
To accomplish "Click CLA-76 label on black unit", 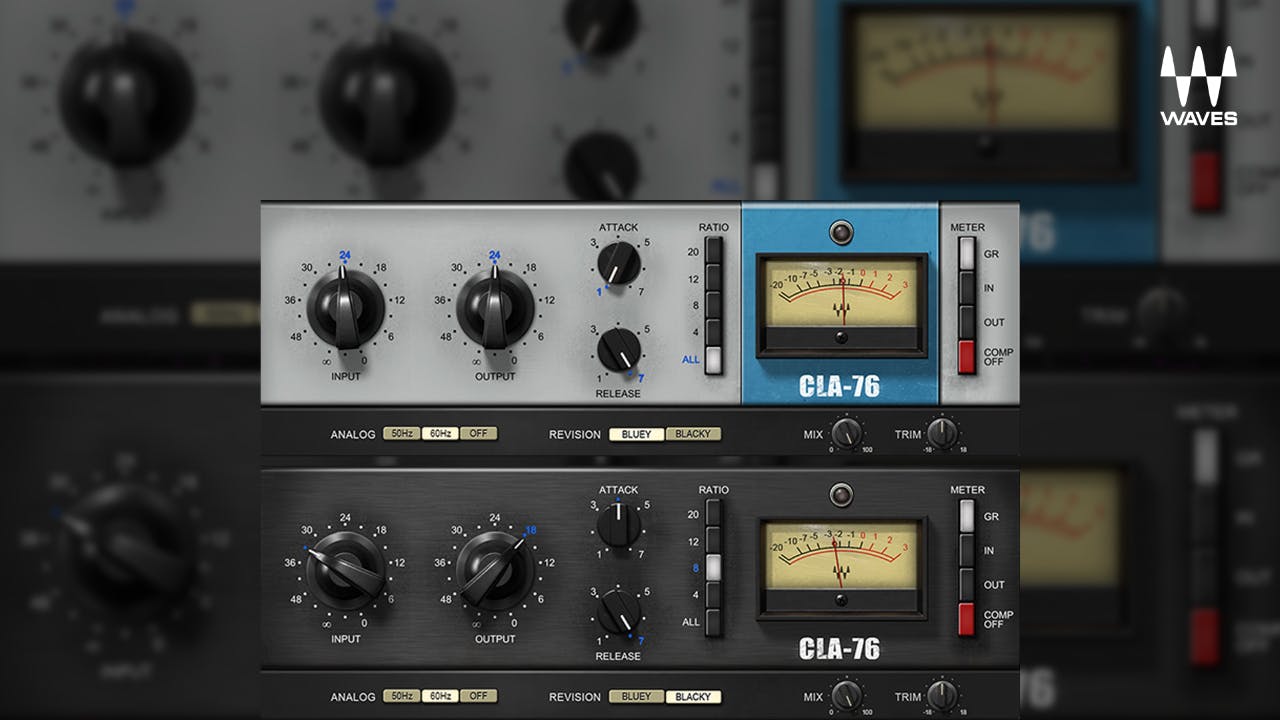I will tap(840, 649).
